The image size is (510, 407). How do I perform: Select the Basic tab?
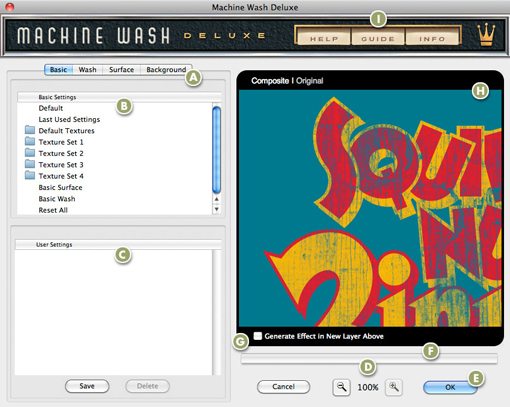click(58, 70)
